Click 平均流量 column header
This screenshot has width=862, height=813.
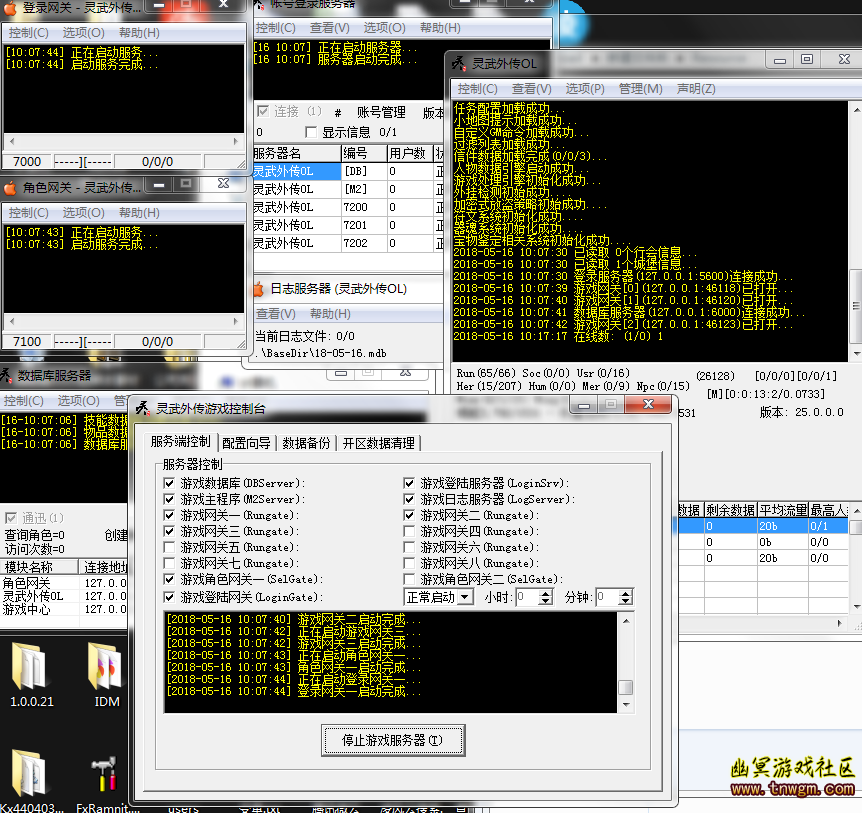tap(783, 510)
